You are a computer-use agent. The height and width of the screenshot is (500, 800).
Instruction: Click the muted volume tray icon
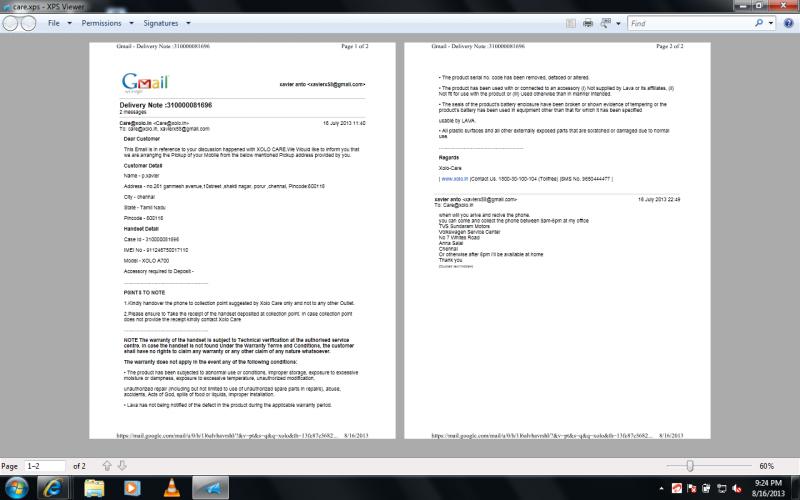tap(737, 489)
